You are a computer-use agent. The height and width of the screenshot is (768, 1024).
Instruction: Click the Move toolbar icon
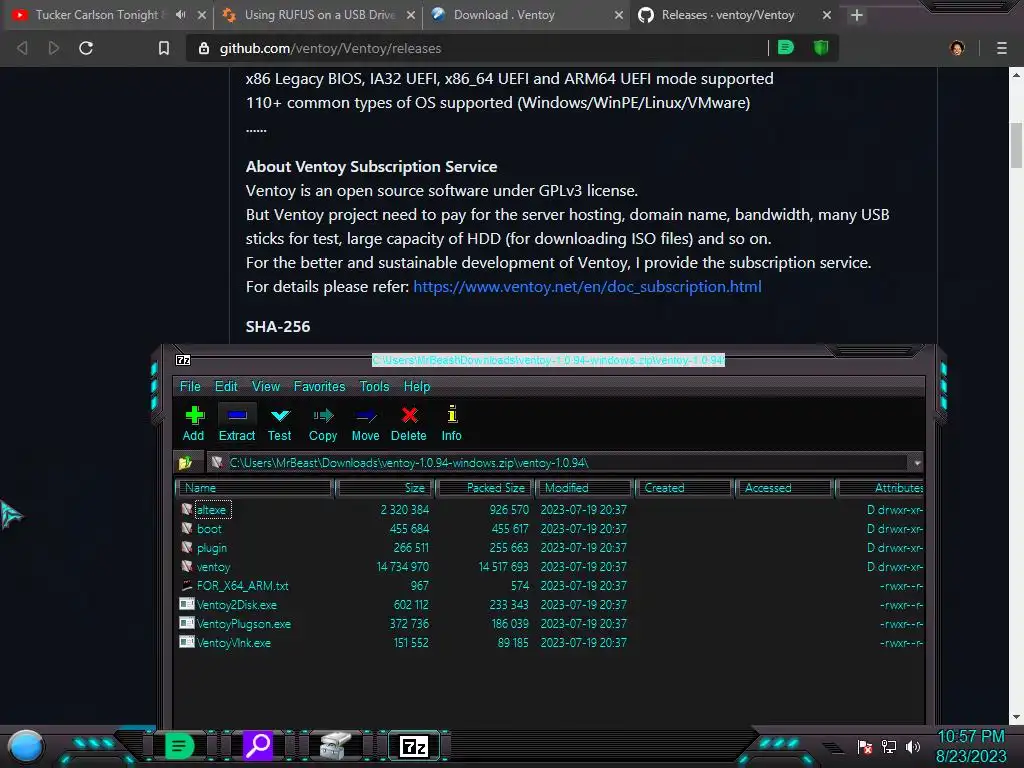[x=365, y=423]
